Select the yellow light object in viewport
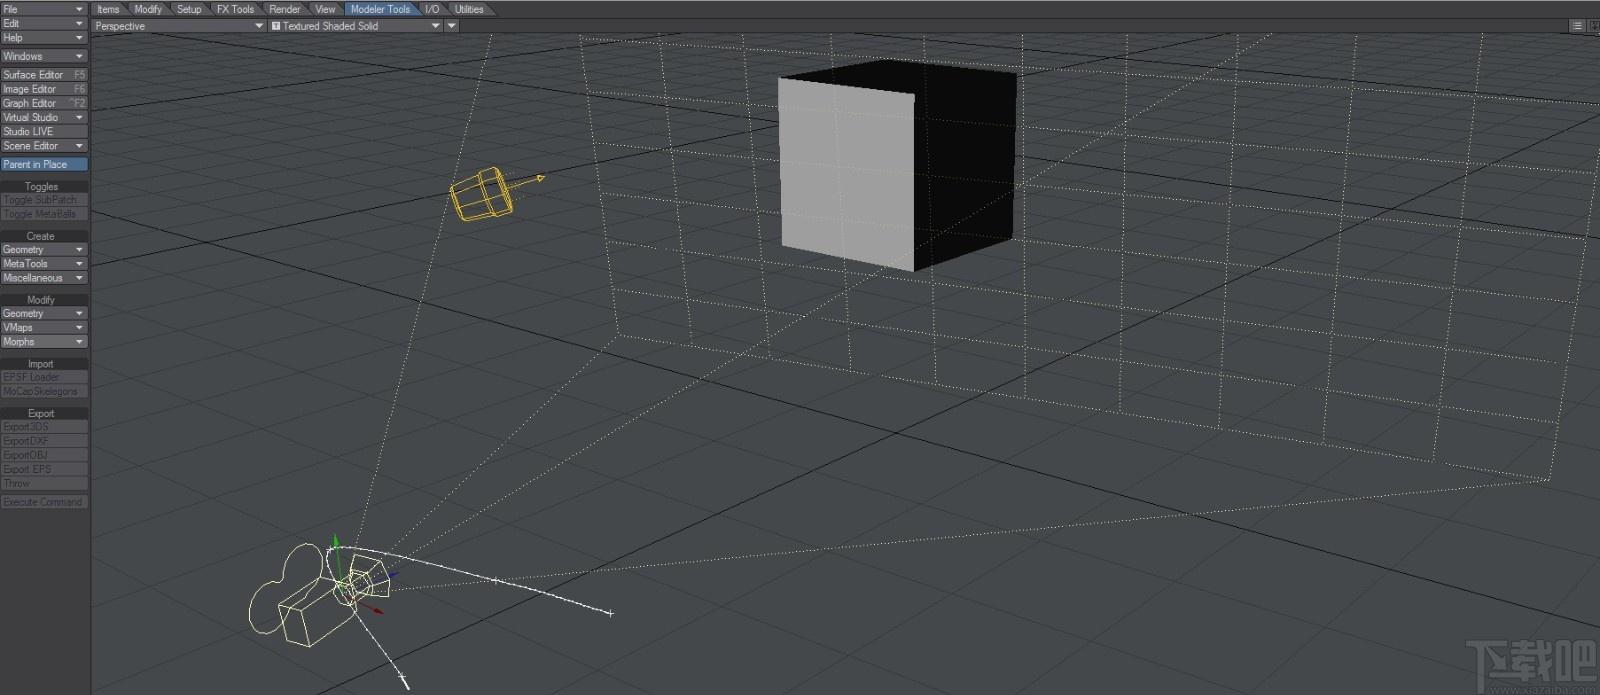Viewport: 1600px width, 695px height. 483,193
